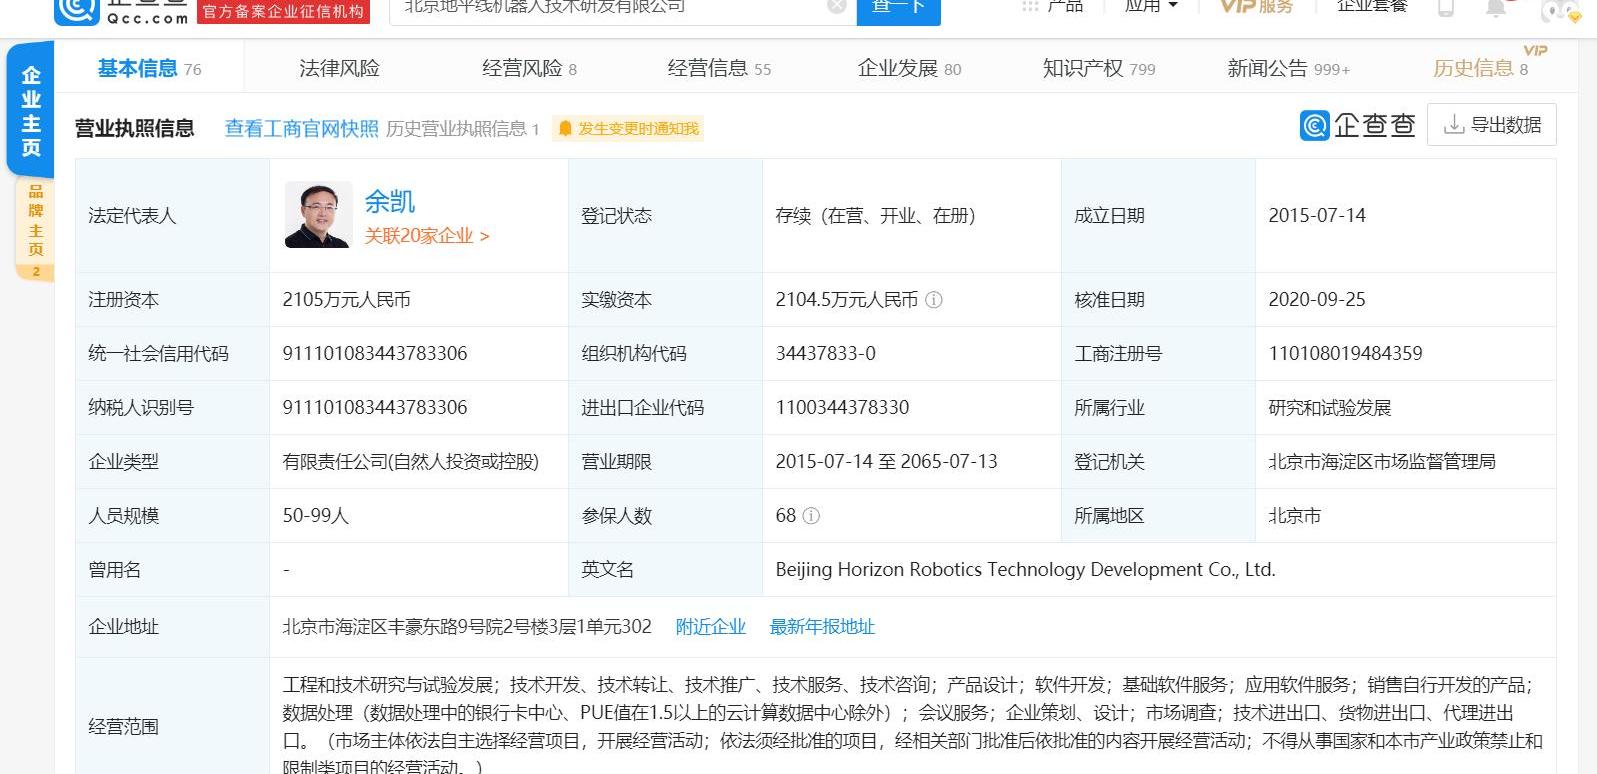Click the user avatar in the top right

pyautogui.click(x=1560, y=10)
